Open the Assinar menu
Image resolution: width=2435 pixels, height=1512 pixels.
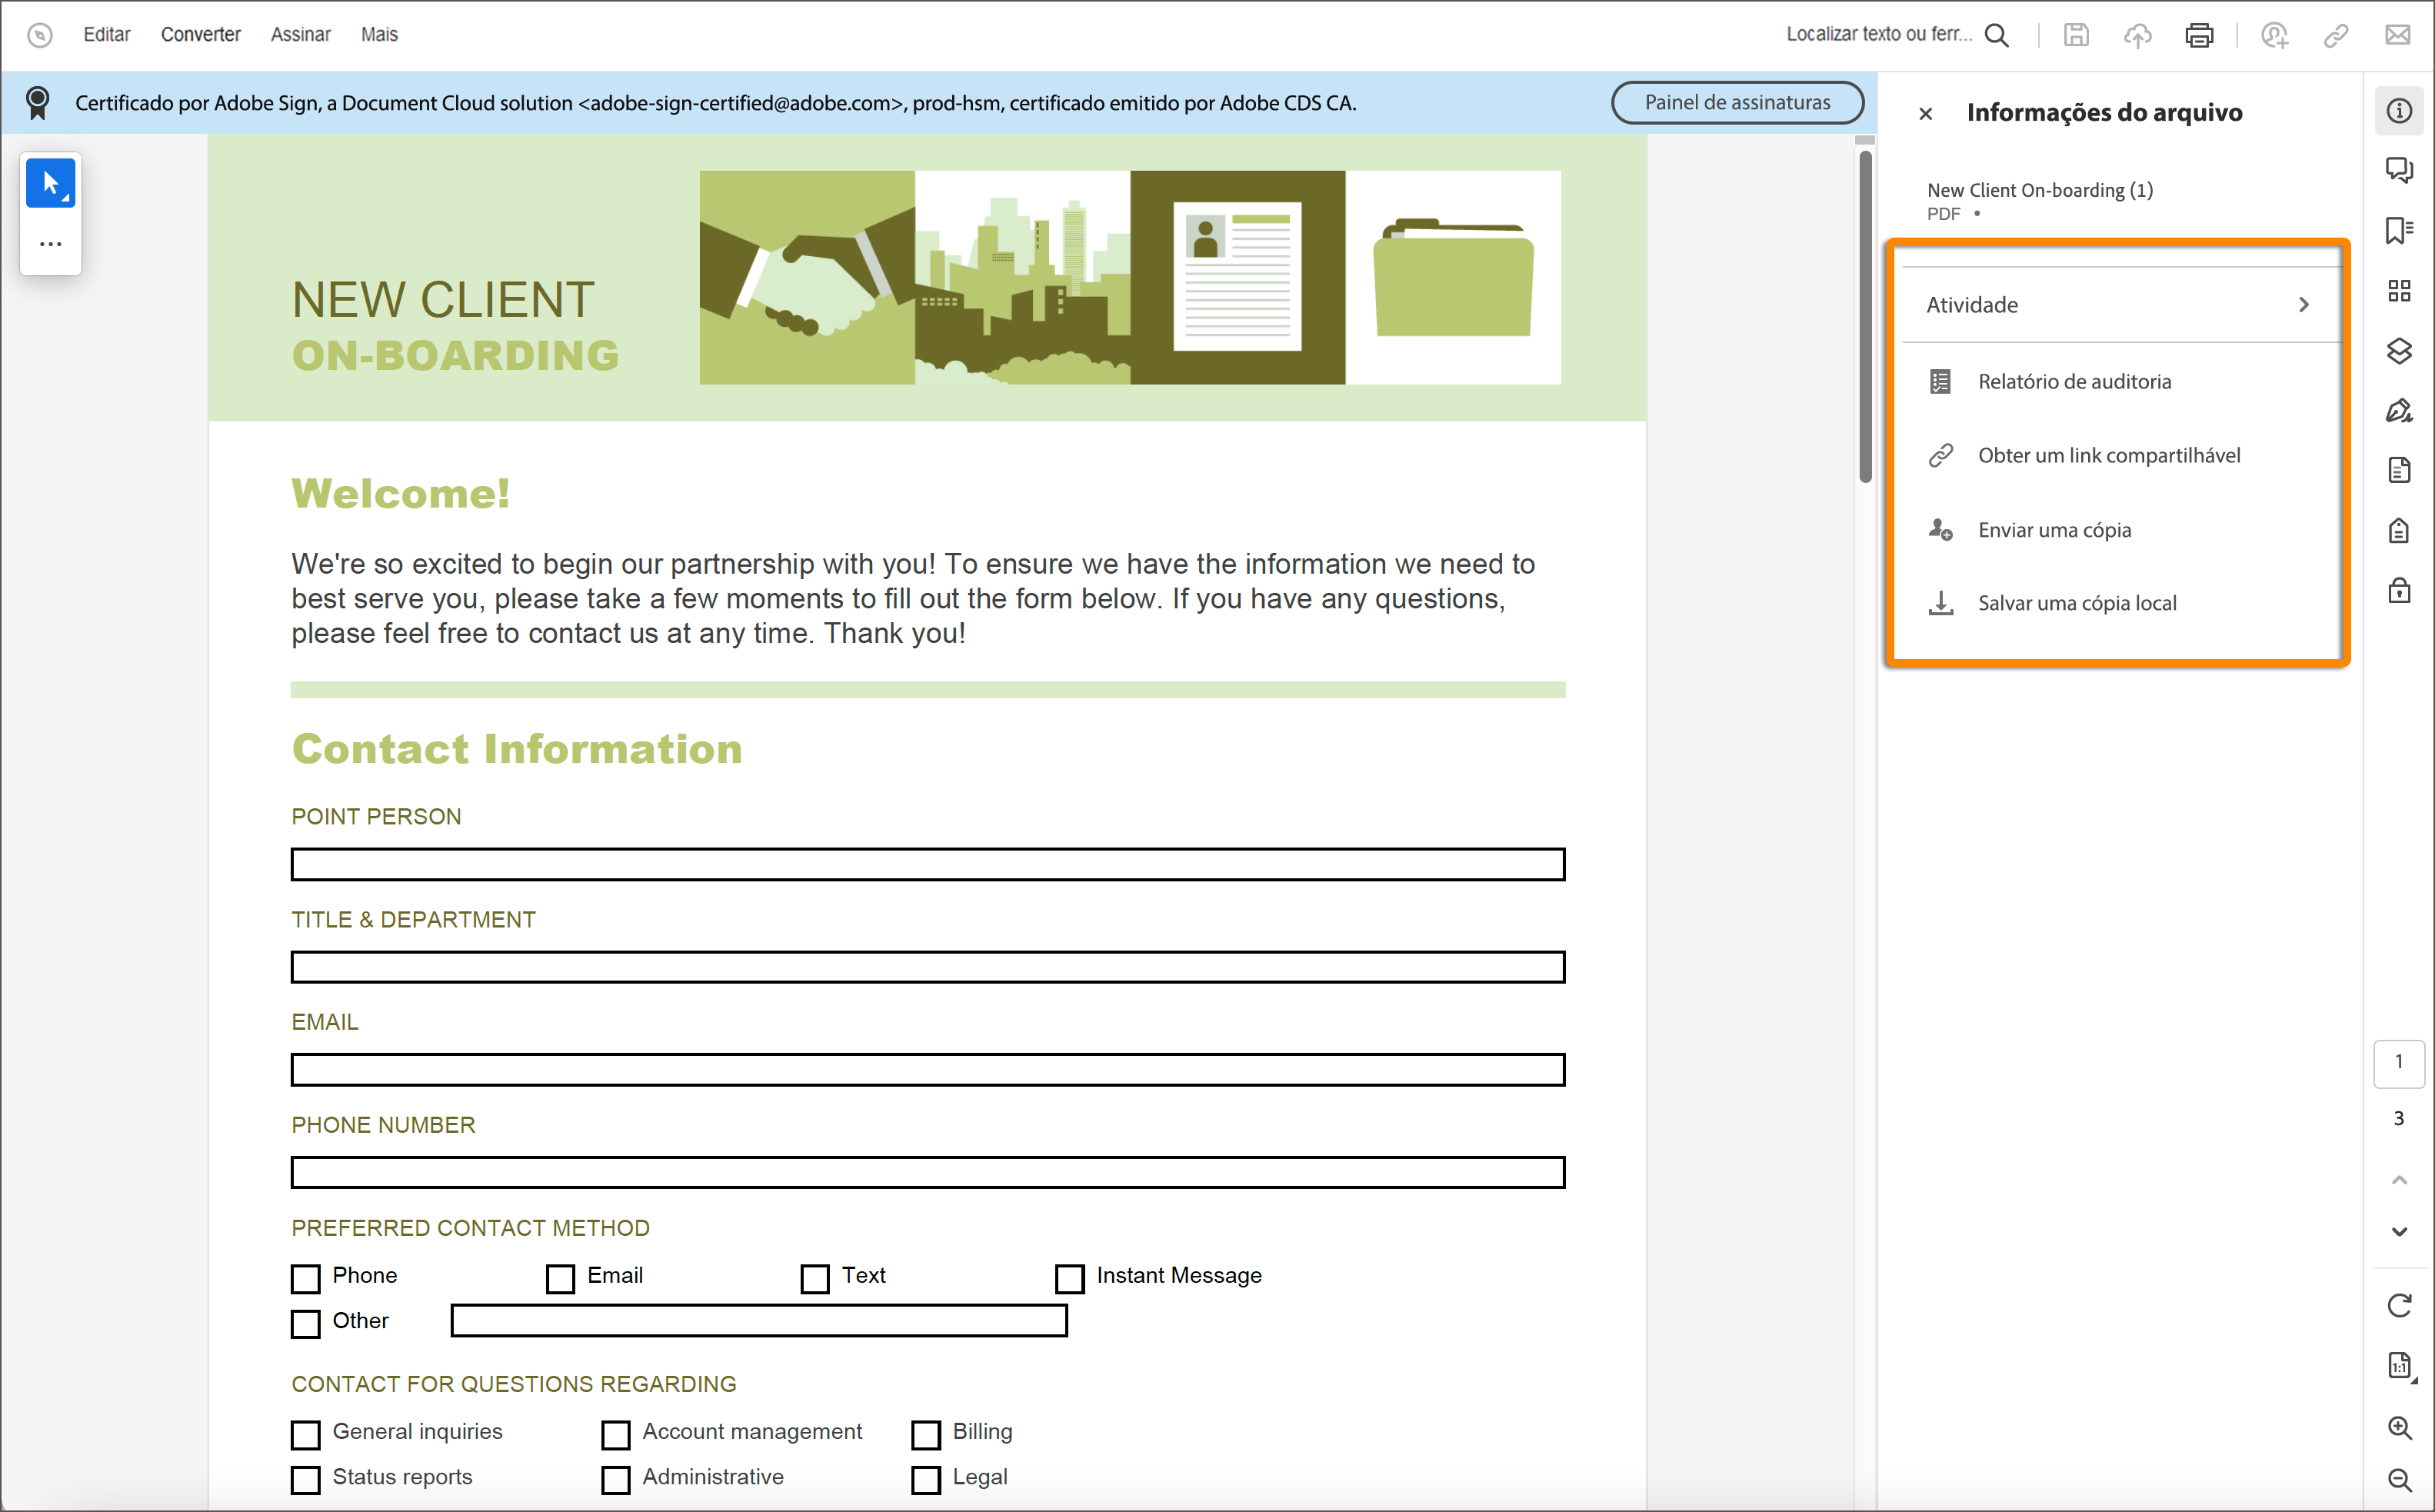300,35
